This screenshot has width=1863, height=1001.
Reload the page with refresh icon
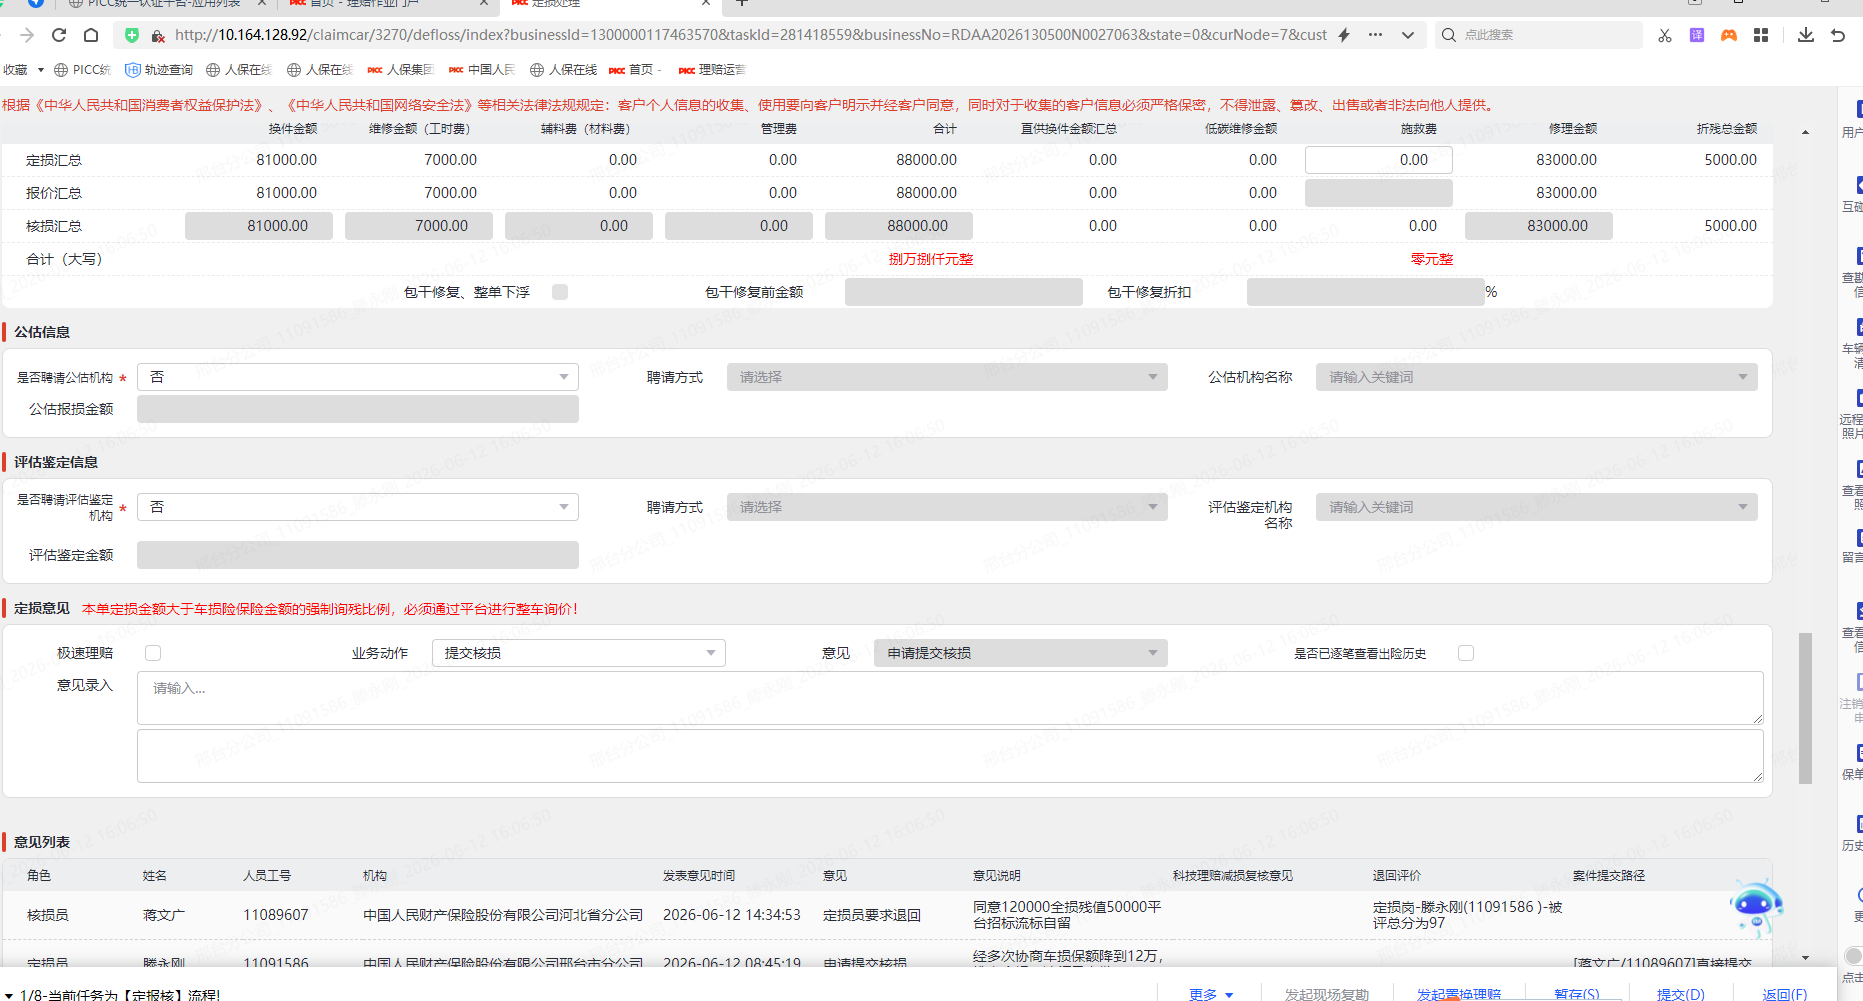click(59, 35)
